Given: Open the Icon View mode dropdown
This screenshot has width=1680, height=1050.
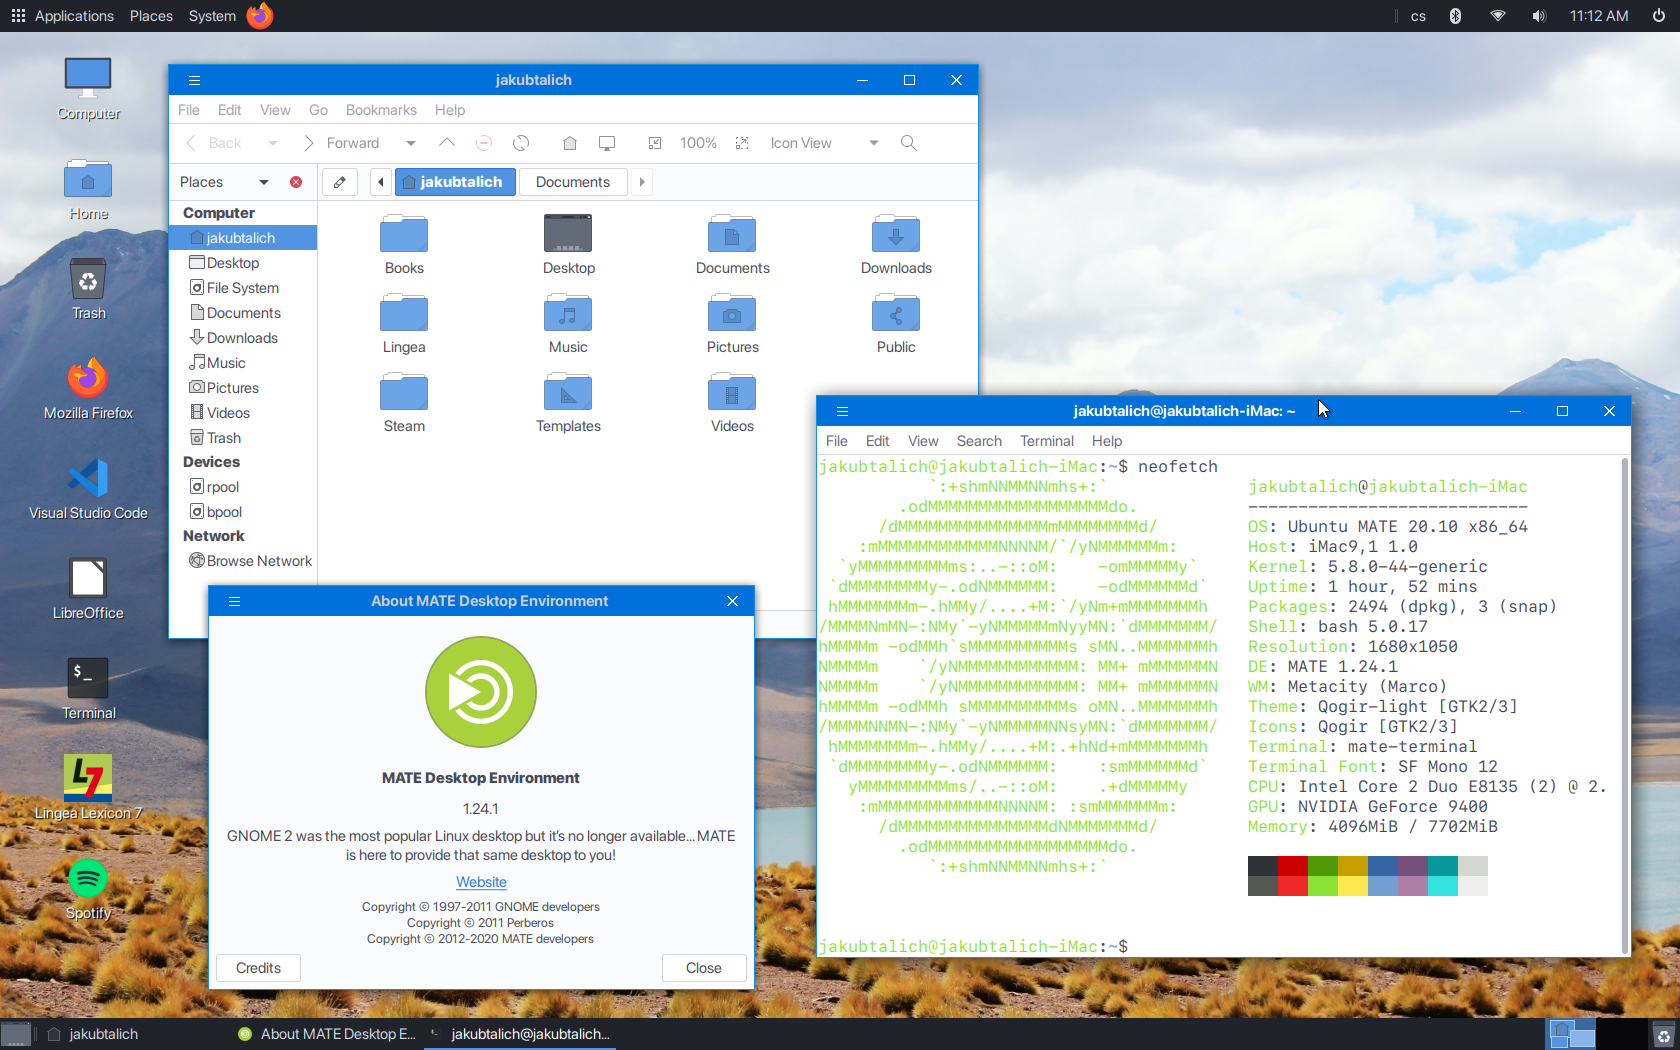Looking at the screenshot, I should (x=873, y=143).
